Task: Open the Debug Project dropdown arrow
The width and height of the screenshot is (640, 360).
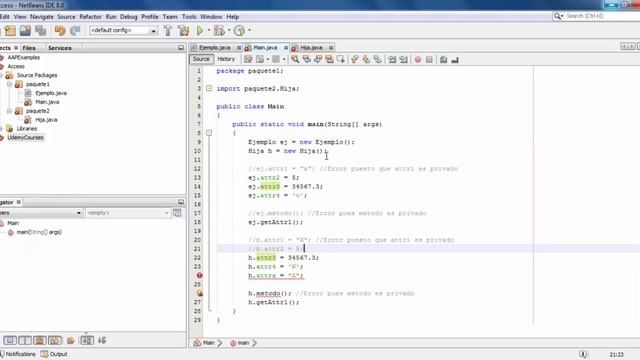Action: point(229,31)
